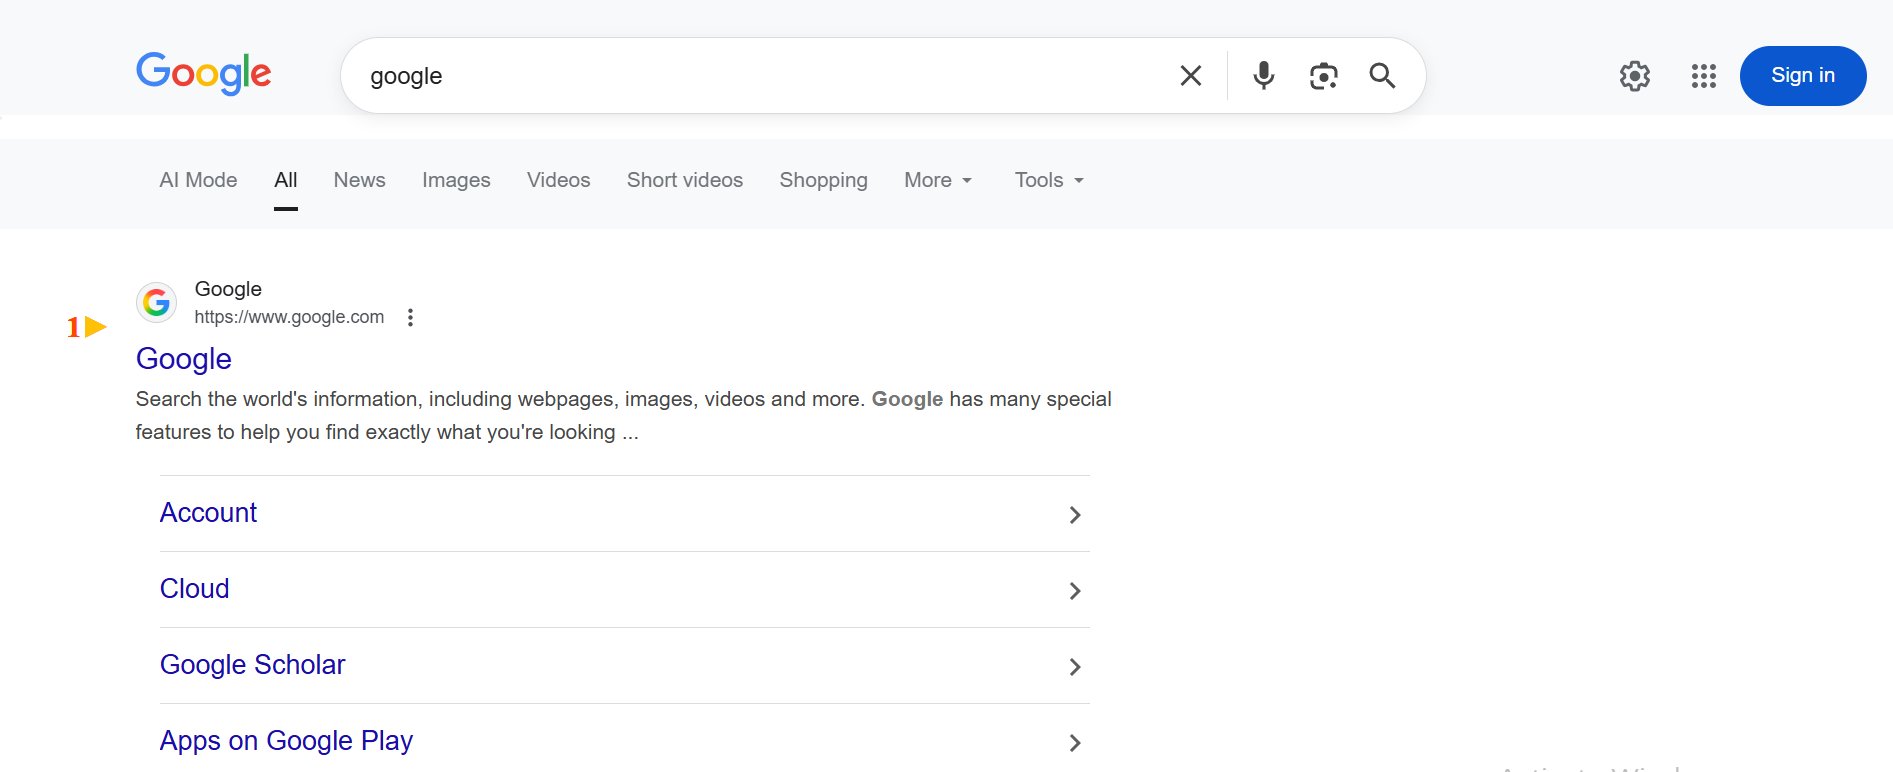Image resolution: width=1893 pixels, height=772 pixels.
Task: Open the Google apps grid icon
Action: (1704, 76)
